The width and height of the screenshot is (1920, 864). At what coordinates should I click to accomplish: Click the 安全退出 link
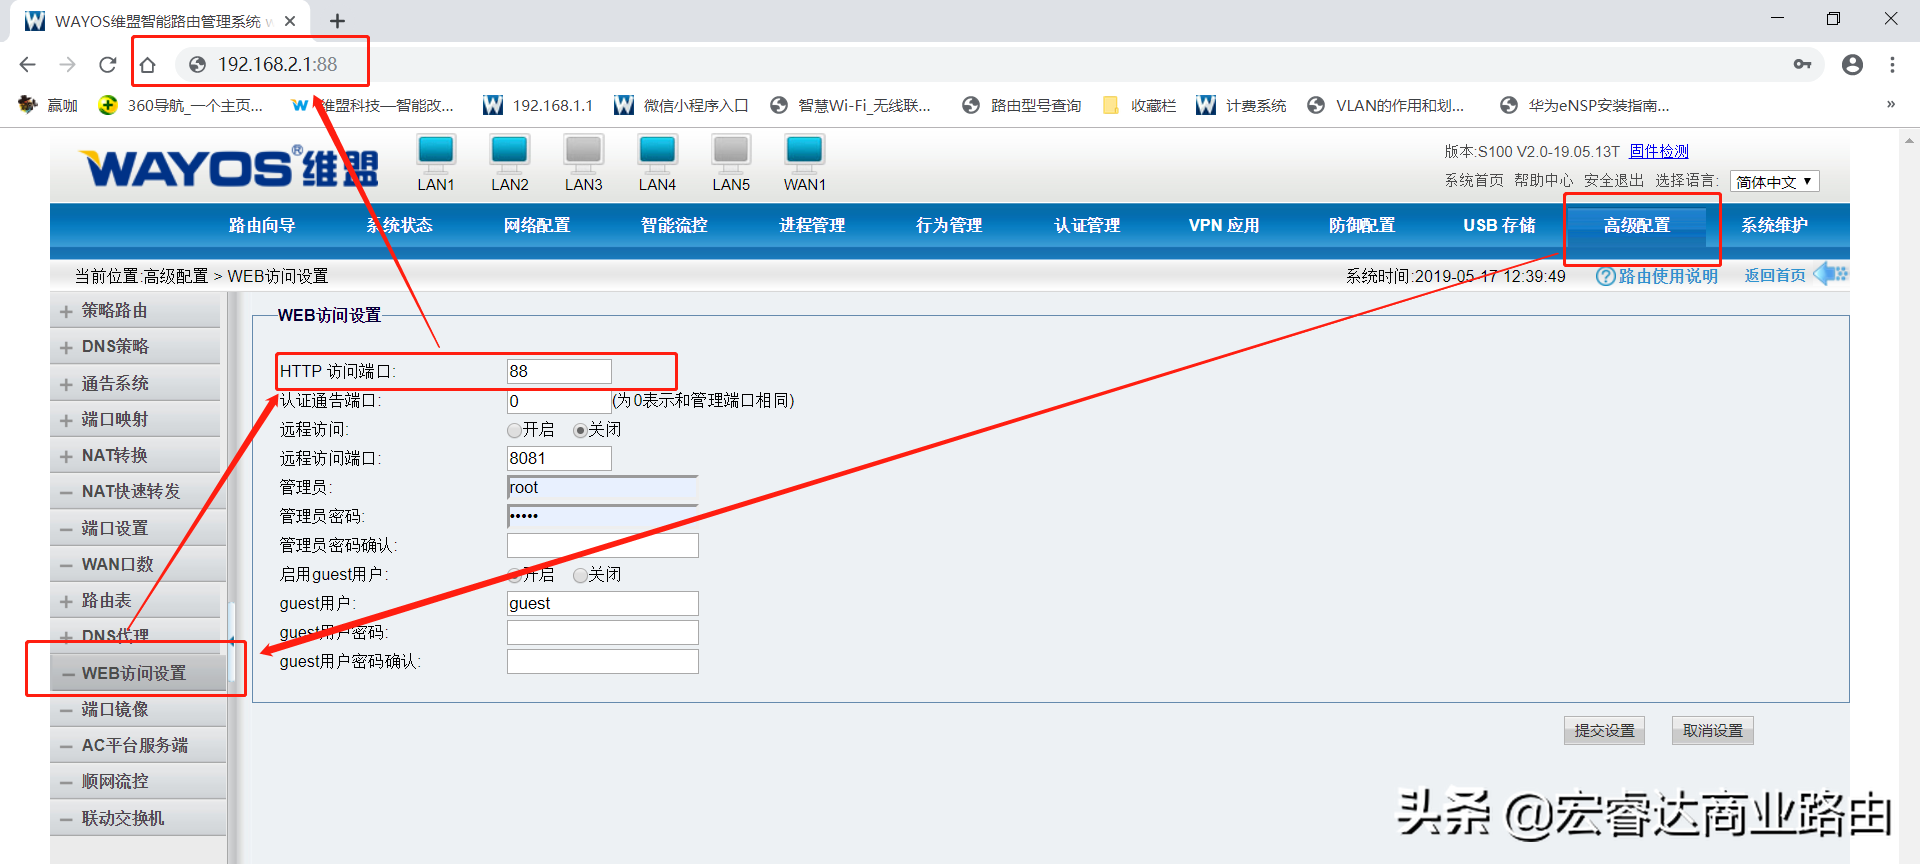(1614, 181)
